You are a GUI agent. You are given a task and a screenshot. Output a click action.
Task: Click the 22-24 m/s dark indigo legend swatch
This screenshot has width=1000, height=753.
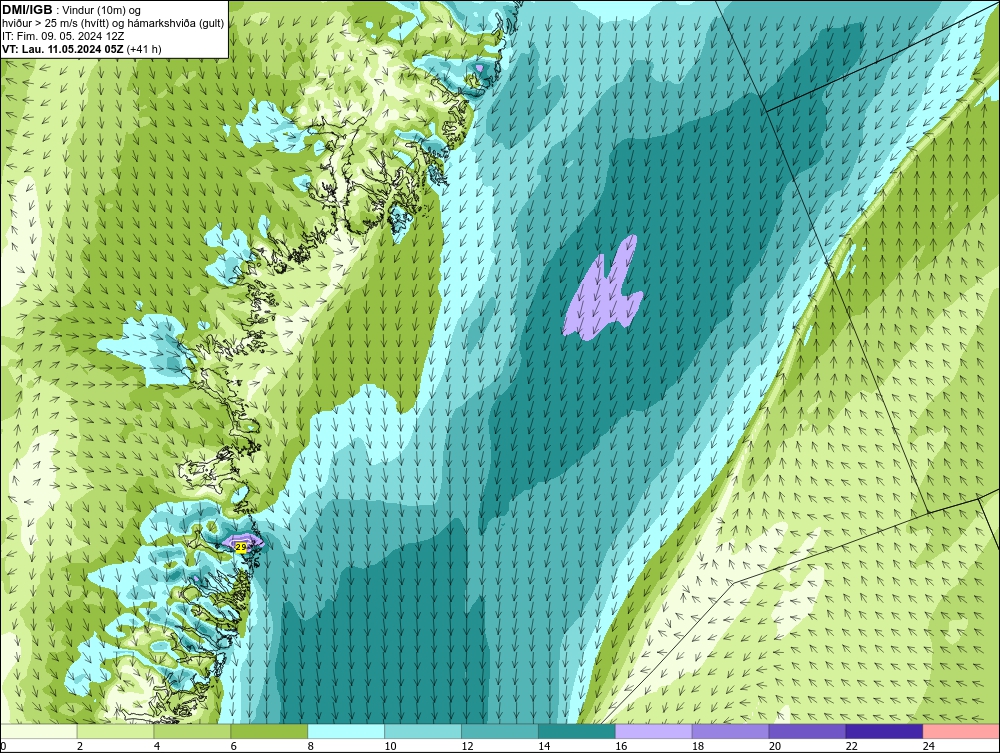click(x=884, y=731)
